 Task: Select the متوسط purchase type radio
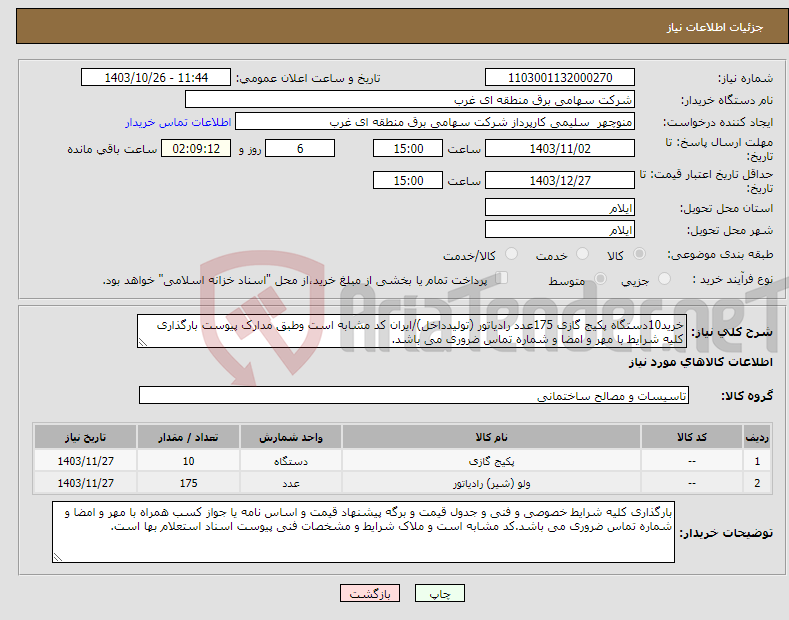point(600,278)
